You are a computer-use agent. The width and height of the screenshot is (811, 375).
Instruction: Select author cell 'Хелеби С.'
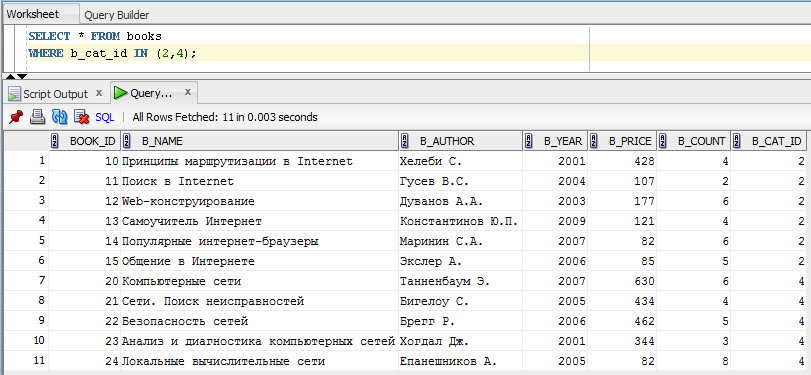[461, 161]
